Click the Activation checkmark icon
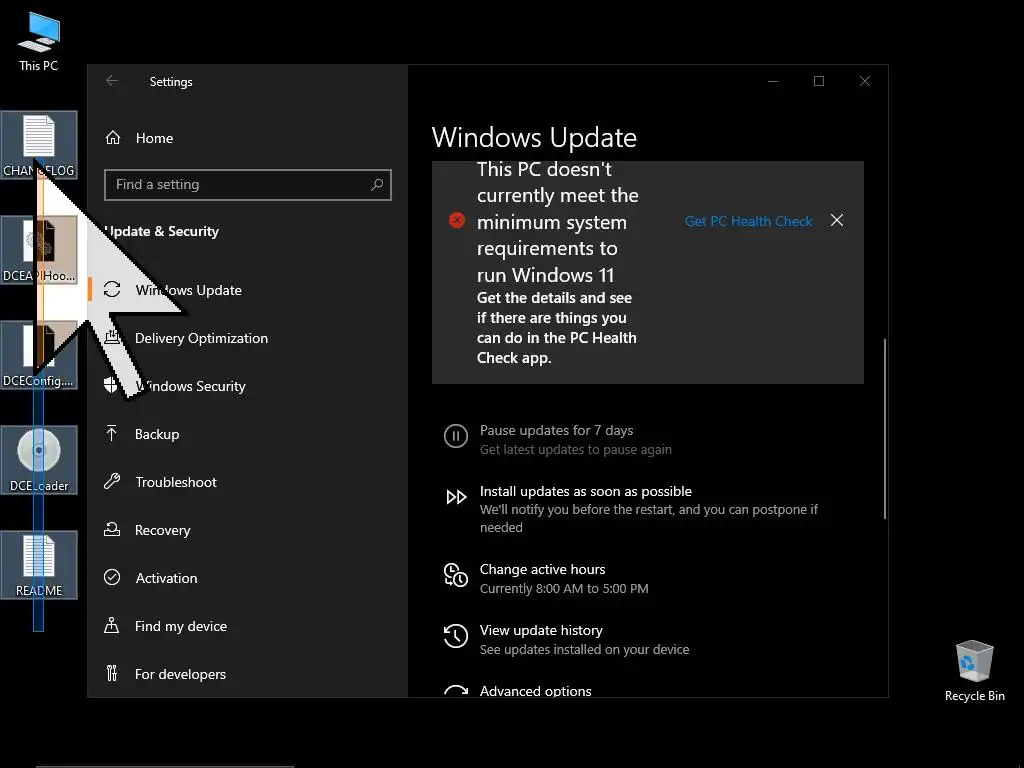Screen dimensions: 1024x768 [x=112, y=577]
